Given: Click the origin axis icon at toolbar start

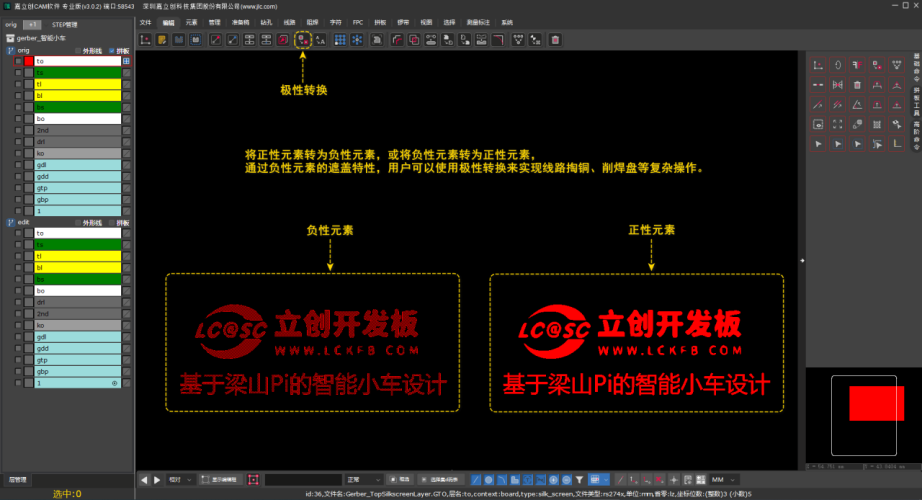Looking at the screenshot, I should (x=145, y=39).
